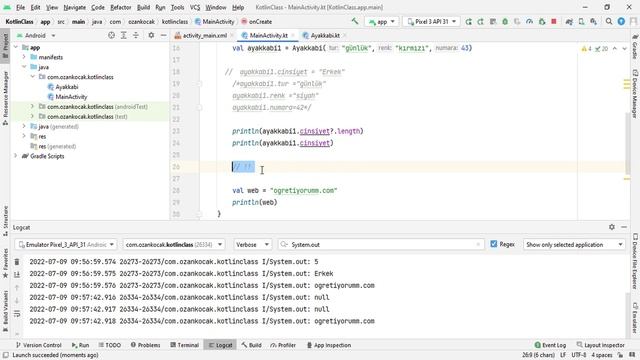Toggle the Structure tool window sidebar button
The width and height of the screenshot is (640, 360).
tap(5, 221)
